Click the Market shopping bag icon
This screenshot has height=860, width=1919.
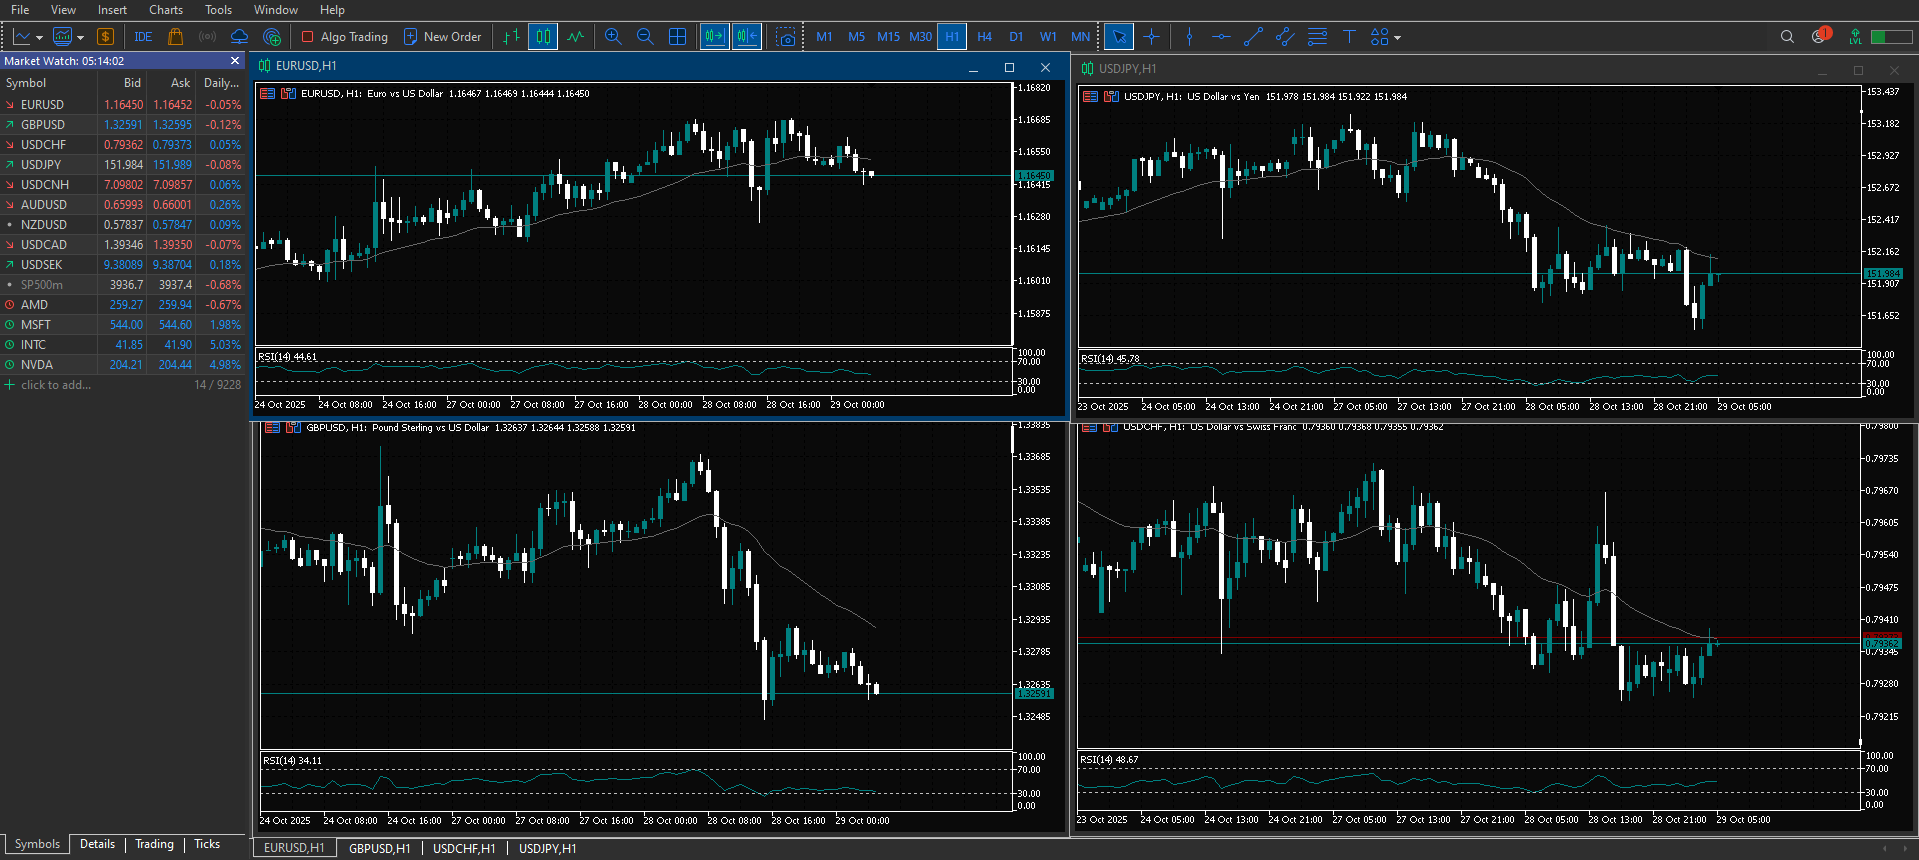click(175, 37)
